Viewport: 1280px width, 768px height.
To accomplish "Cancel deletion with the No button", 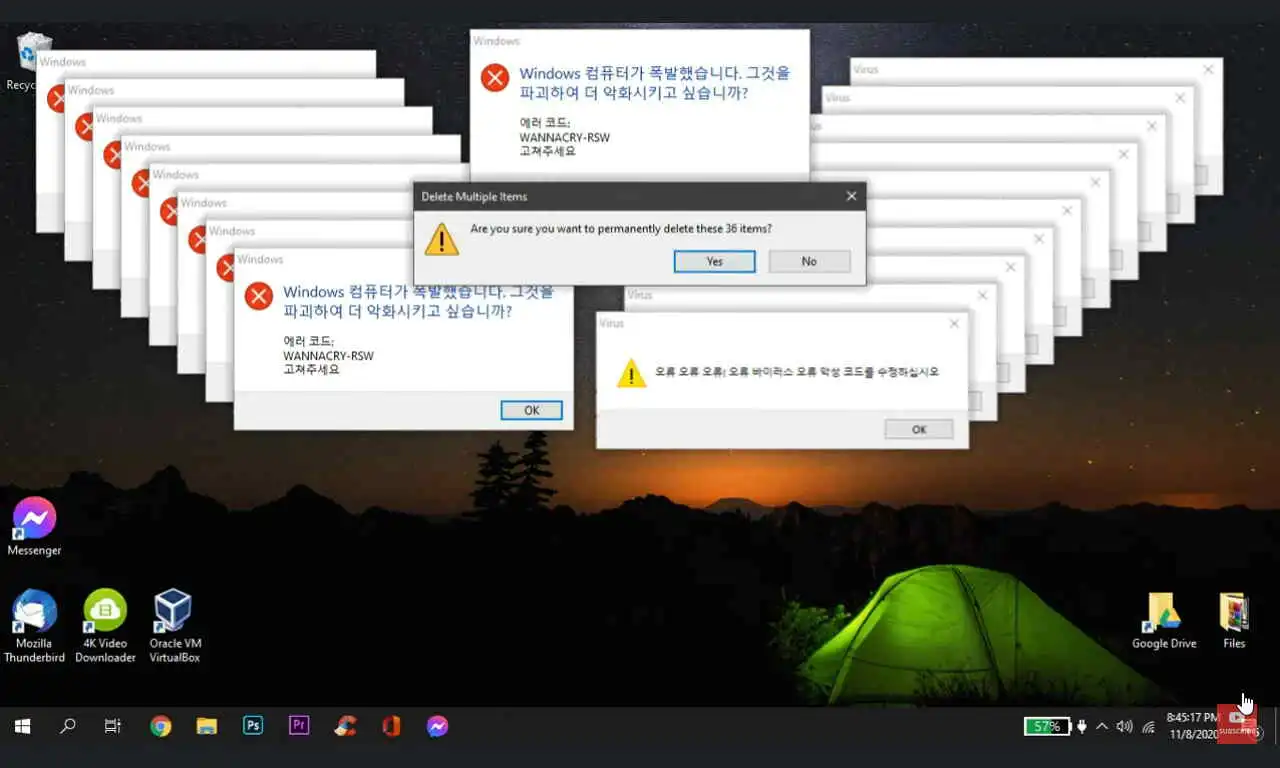I will pyautogui.click(x=809, y=261).
